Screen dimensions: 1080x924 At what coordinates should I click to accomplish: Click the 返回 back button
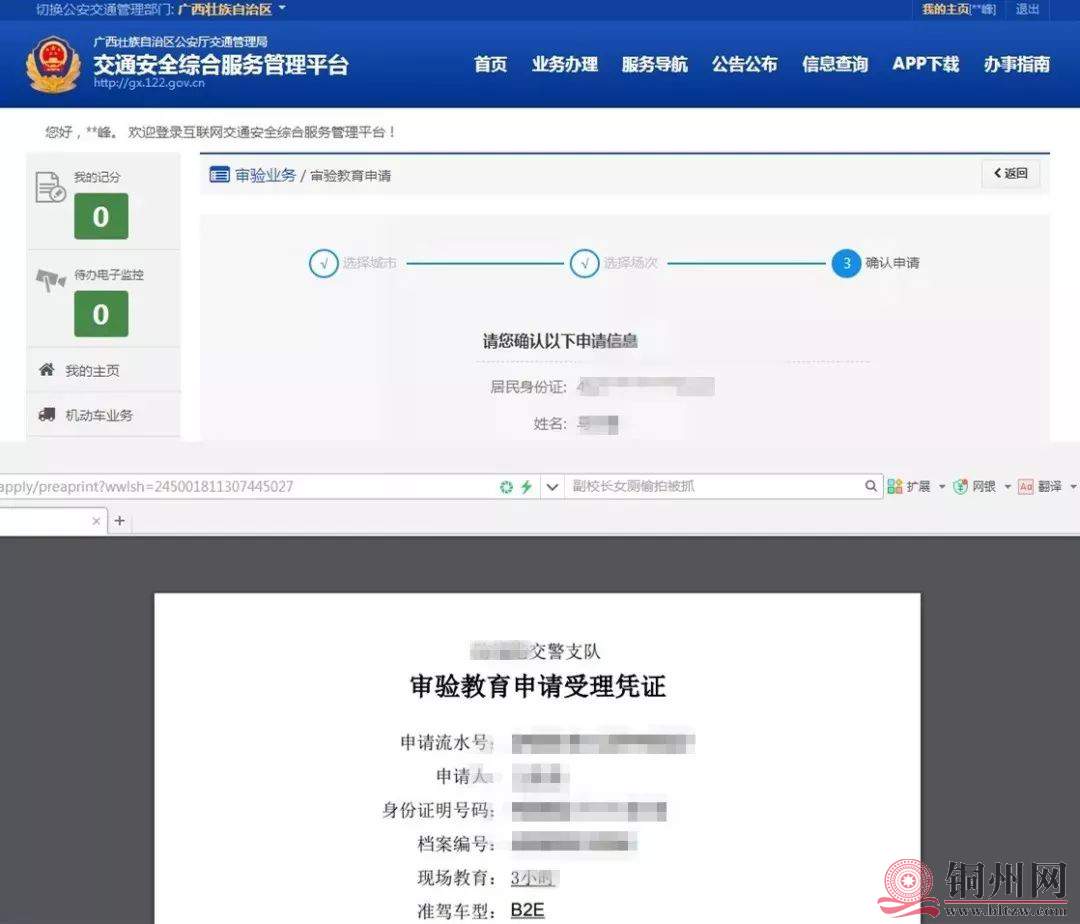tap(1010, 174)
